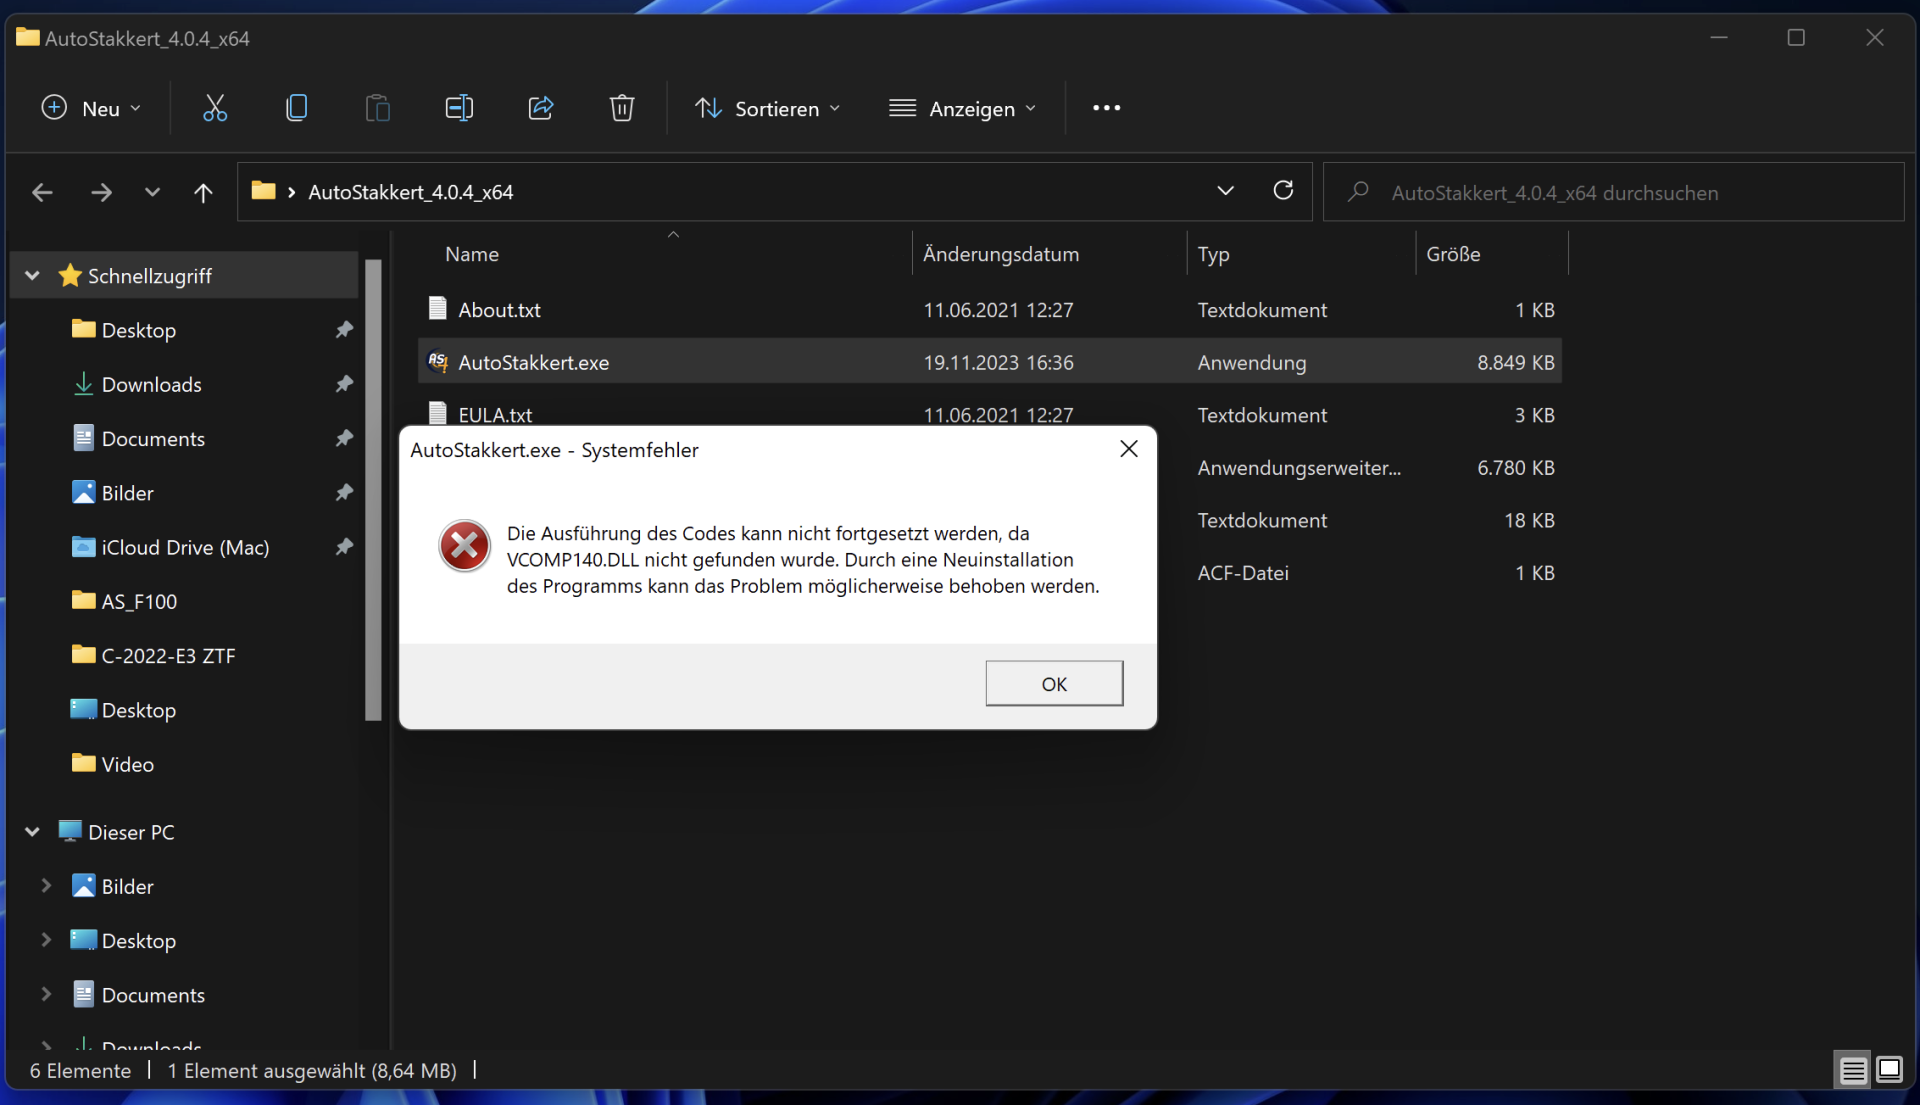Click the Paste clipboard icon
Screen dimensions: 1920x1105
point(377,108)
